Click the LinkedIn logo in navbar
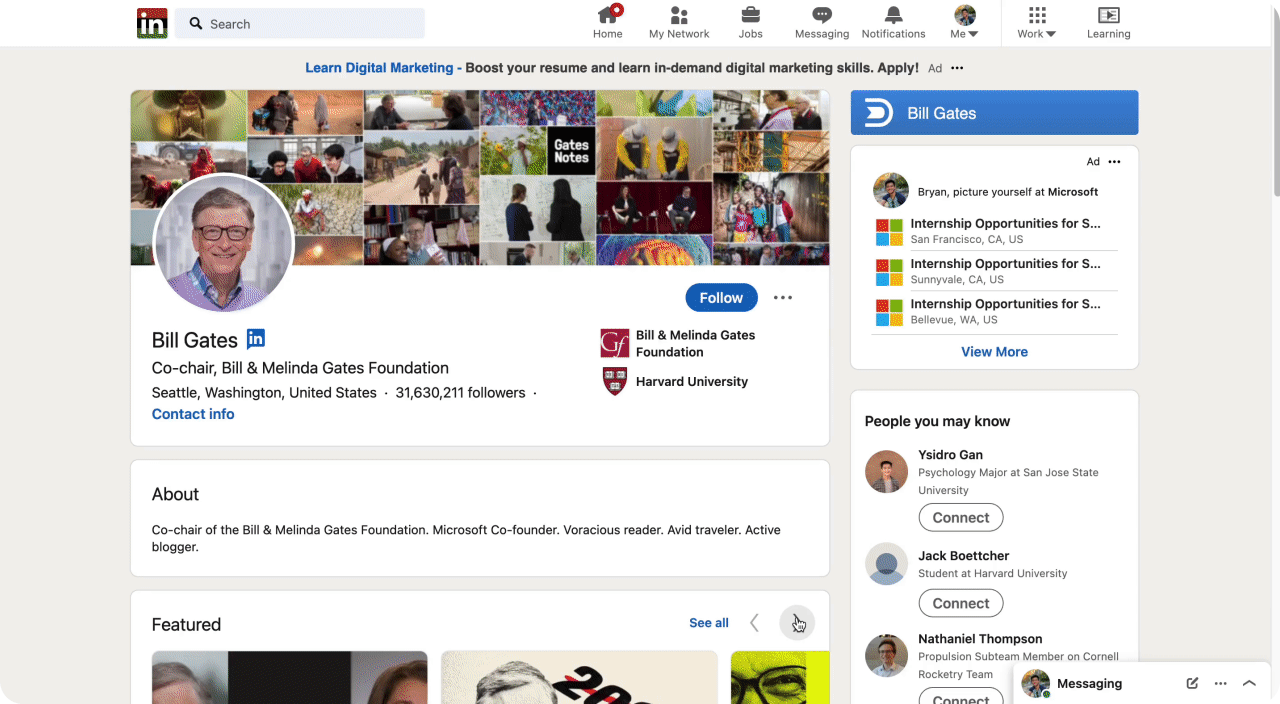The width and height of the screenshot is (1280, 704). click(x=152, y=23)
